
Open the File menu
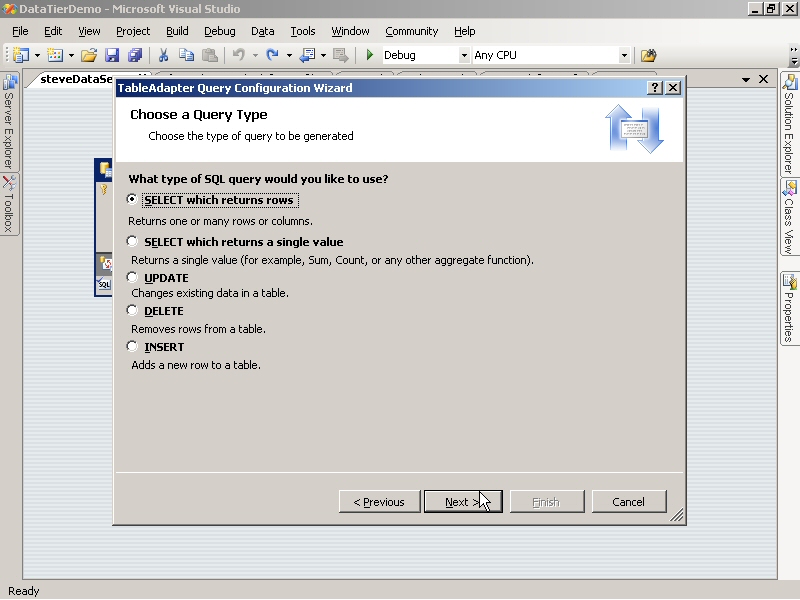point(20,31)
